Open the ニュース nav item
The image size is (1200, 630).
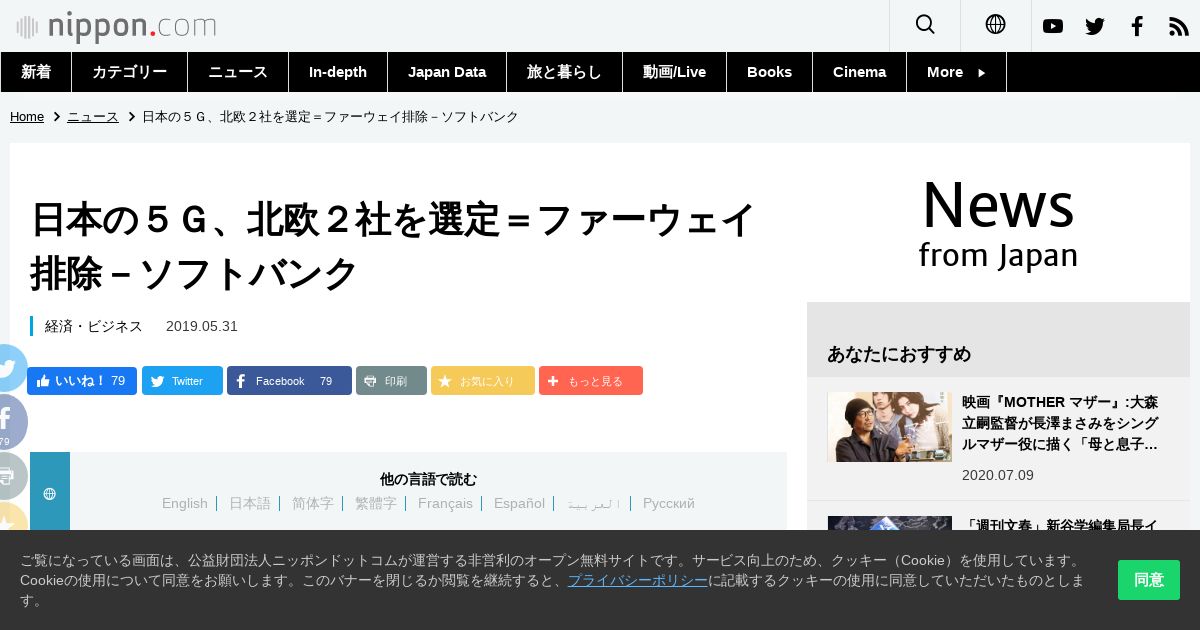(238, 72)
